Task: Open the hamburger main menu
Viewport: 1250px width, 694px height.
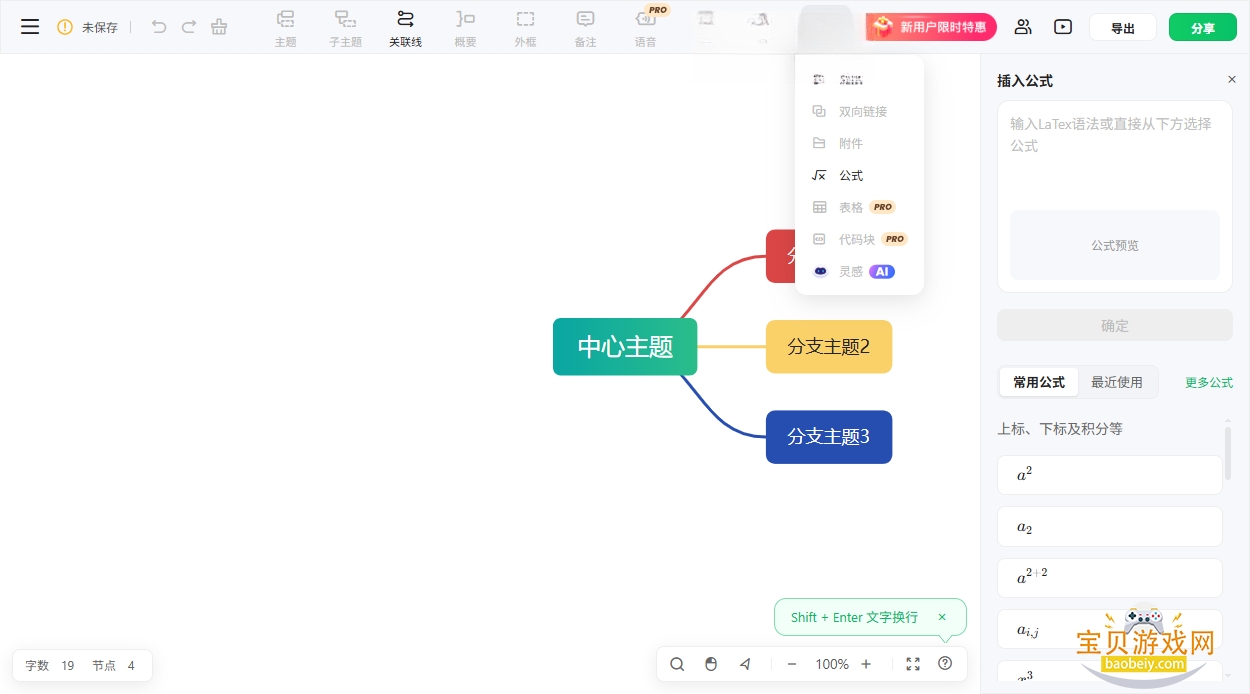Action: [30, 27]
